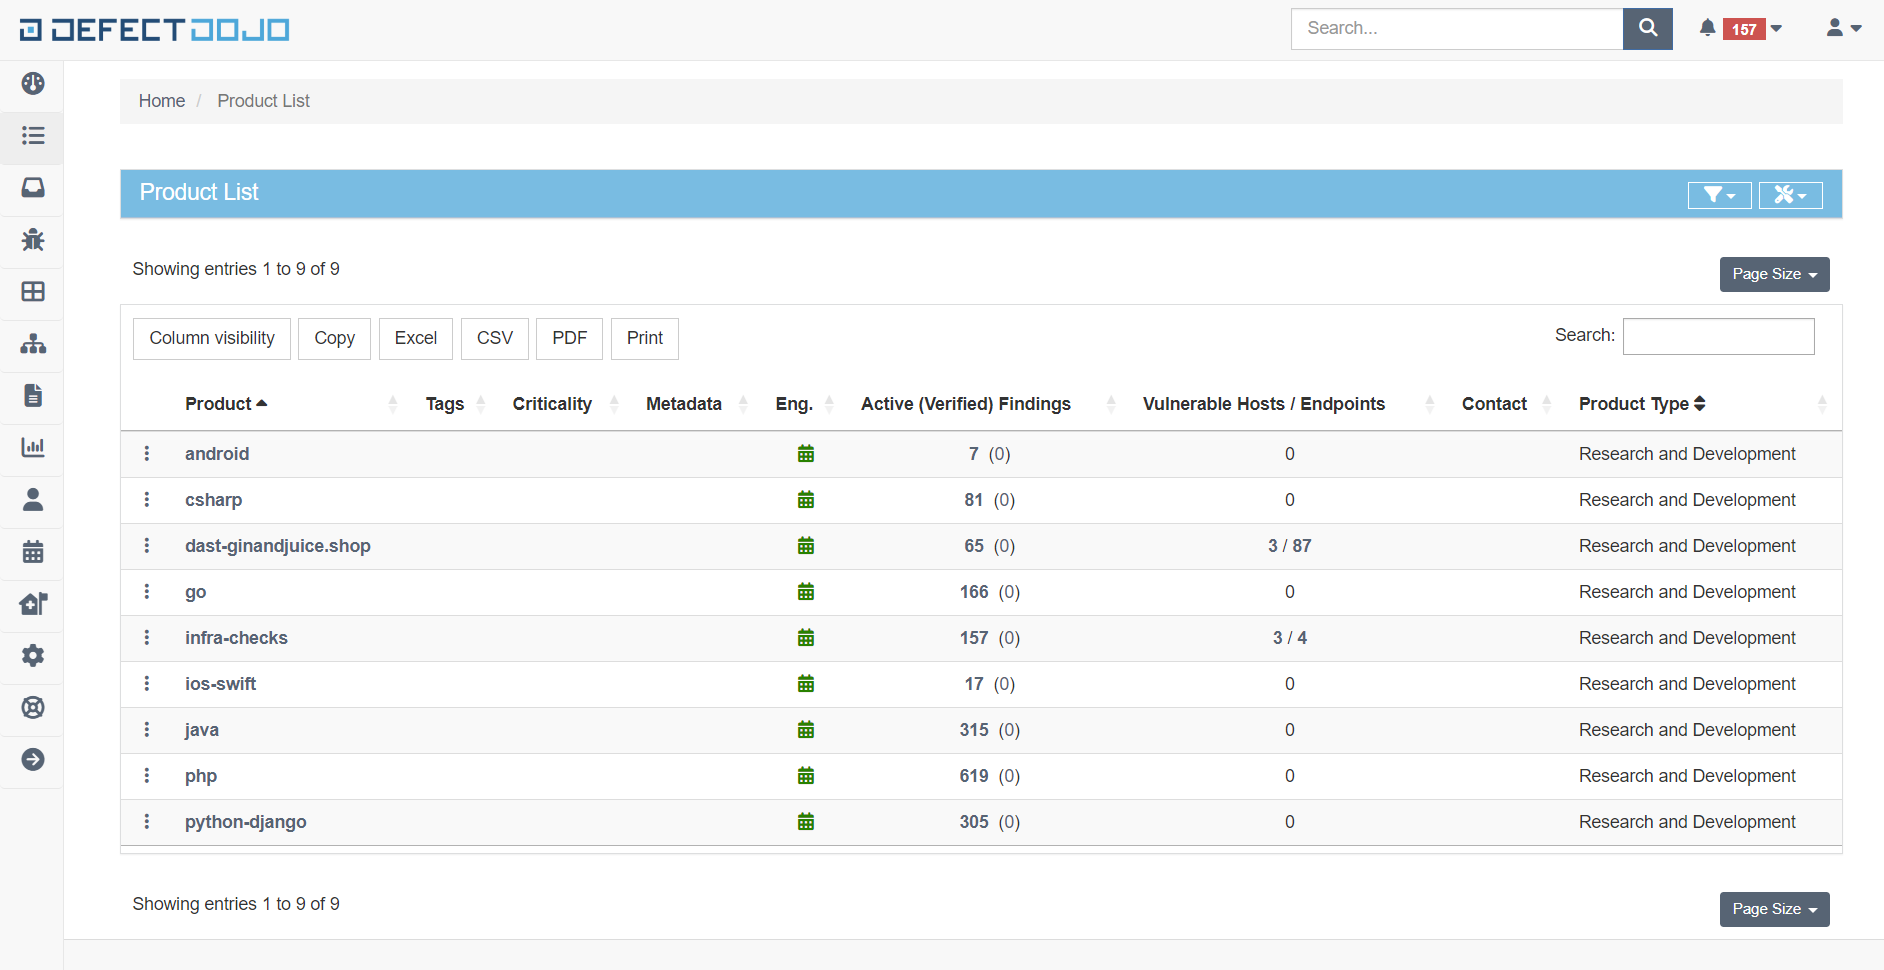This screenshot has width=1884, height=970.
Task: Open android row three-dot menu
Action: pos(147,454)
